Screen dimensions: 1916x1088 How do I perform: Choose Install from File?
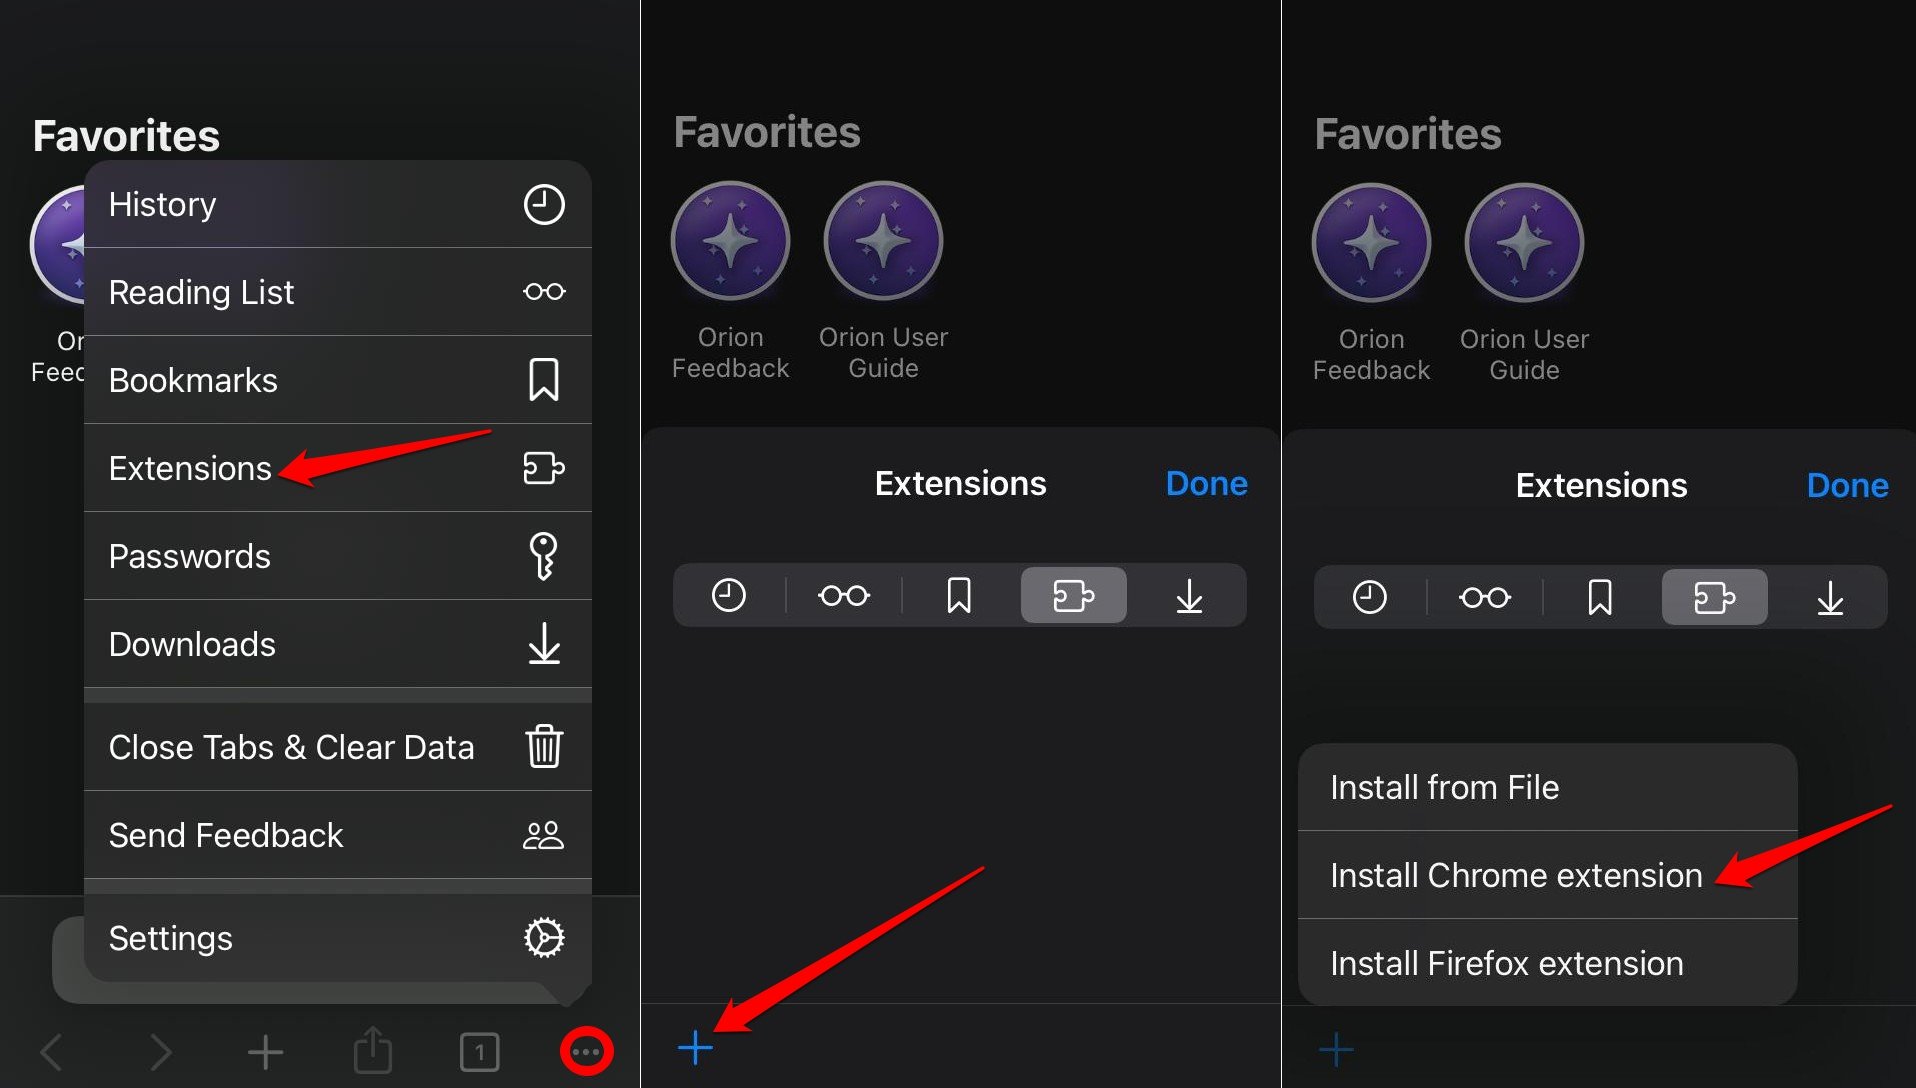point(1548,788)
